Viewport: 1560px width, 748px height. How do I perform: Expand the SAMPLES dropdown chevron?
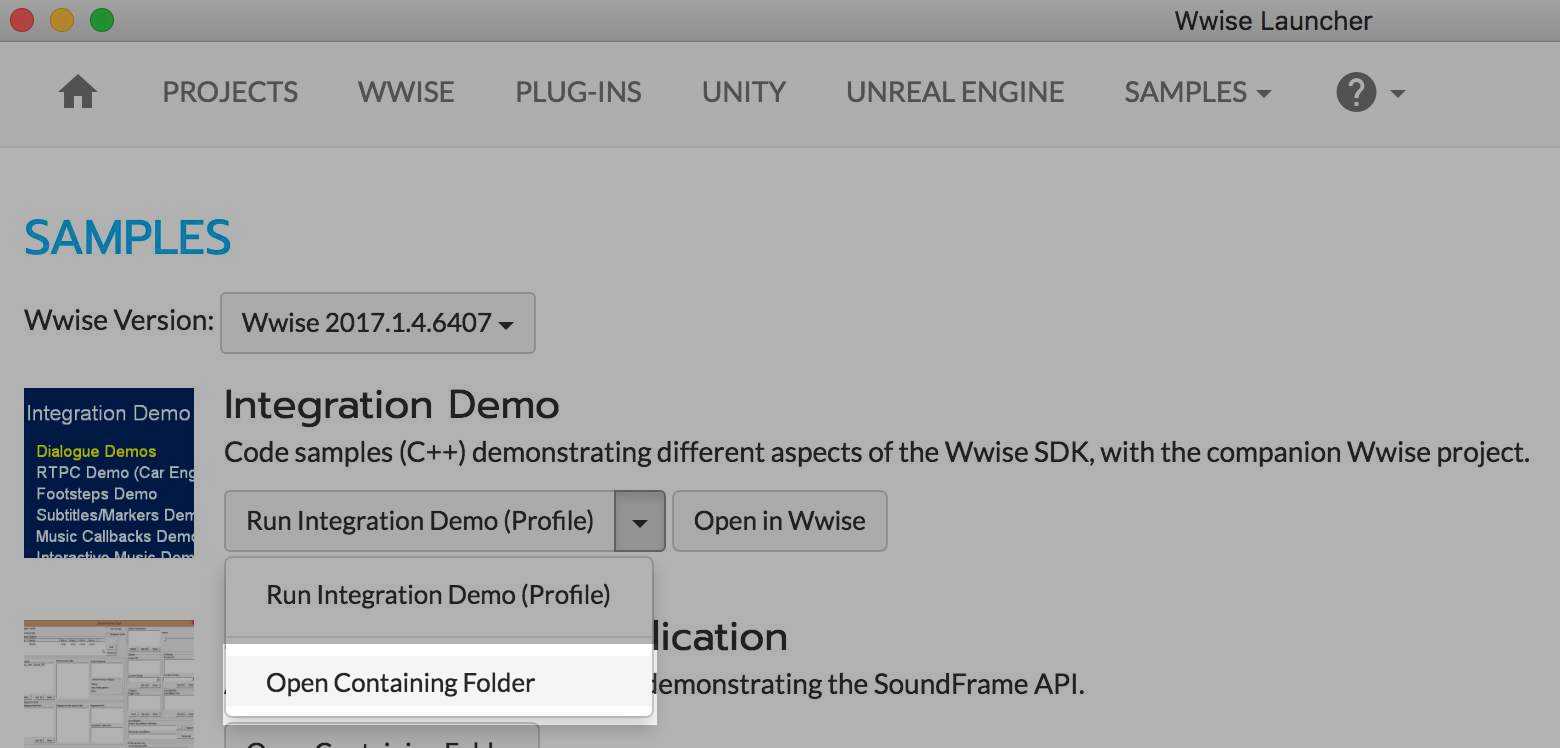1264,93
